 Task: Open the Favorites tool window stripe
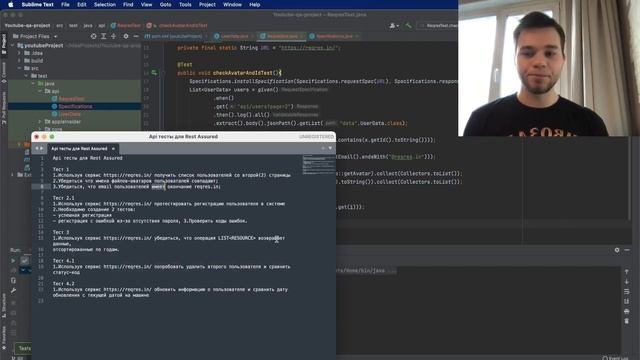(x=4, y=338)
